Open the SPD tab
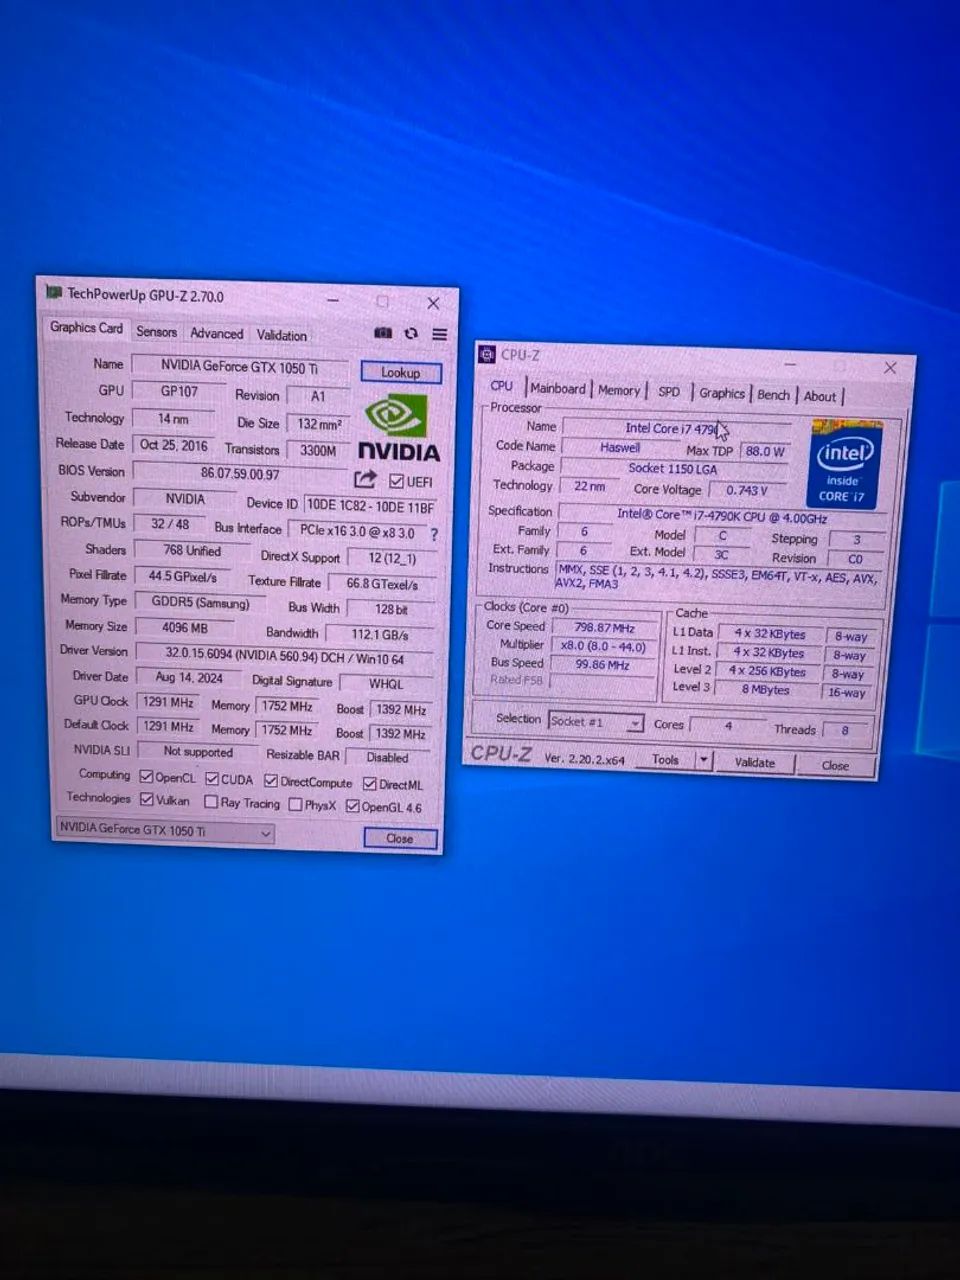 [x=669, y=392]
